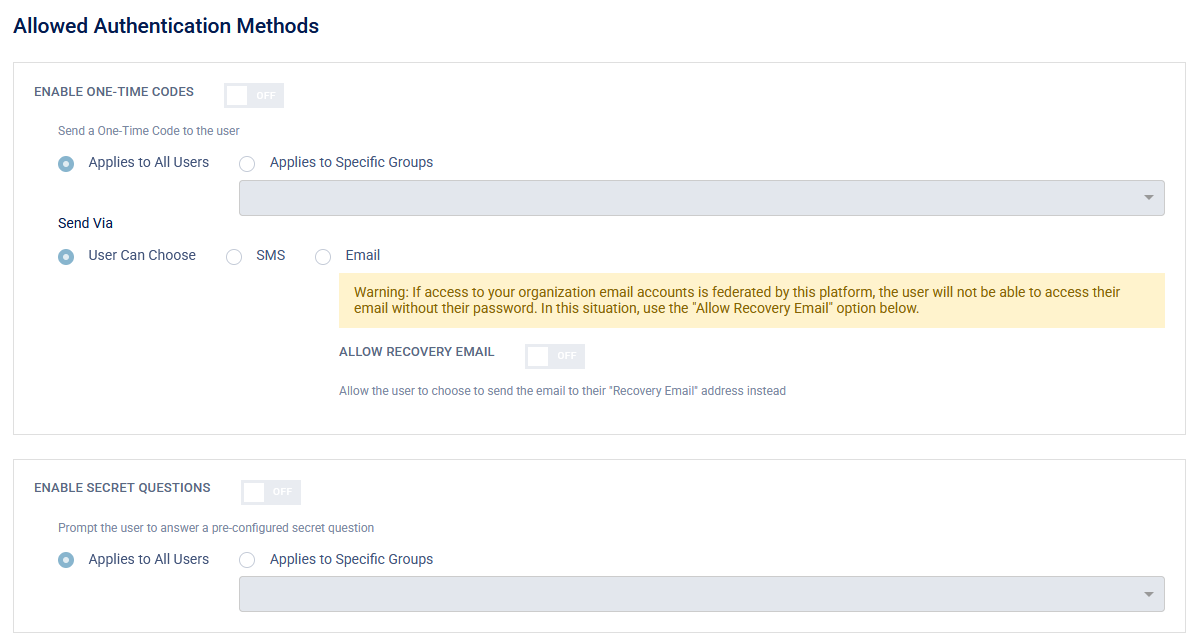Open the secret questions groups selection field
Viewport: 1196px width, 640px height.
click(x=690, y=594)
